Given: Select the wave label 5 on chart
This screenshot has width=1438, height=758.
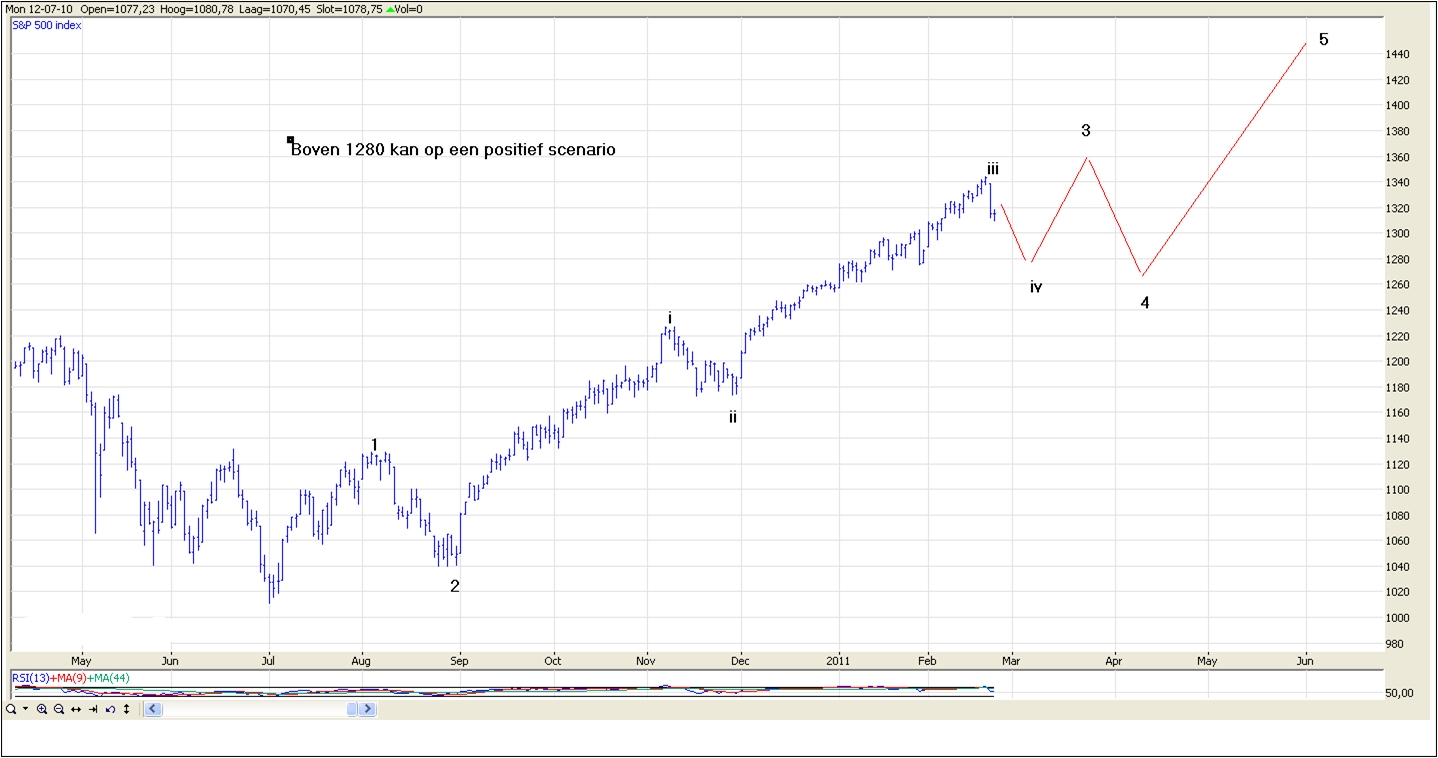Looking at the screenshot, I should click(1323, 40).
